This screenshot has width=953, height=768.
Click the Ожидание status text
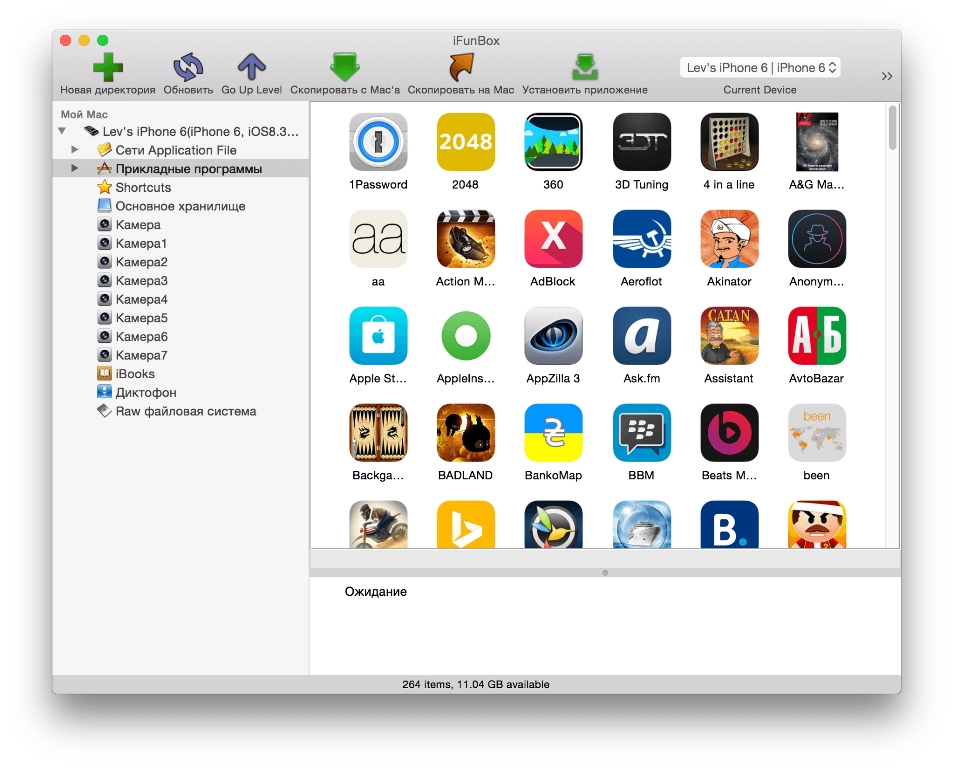(376, 591)
